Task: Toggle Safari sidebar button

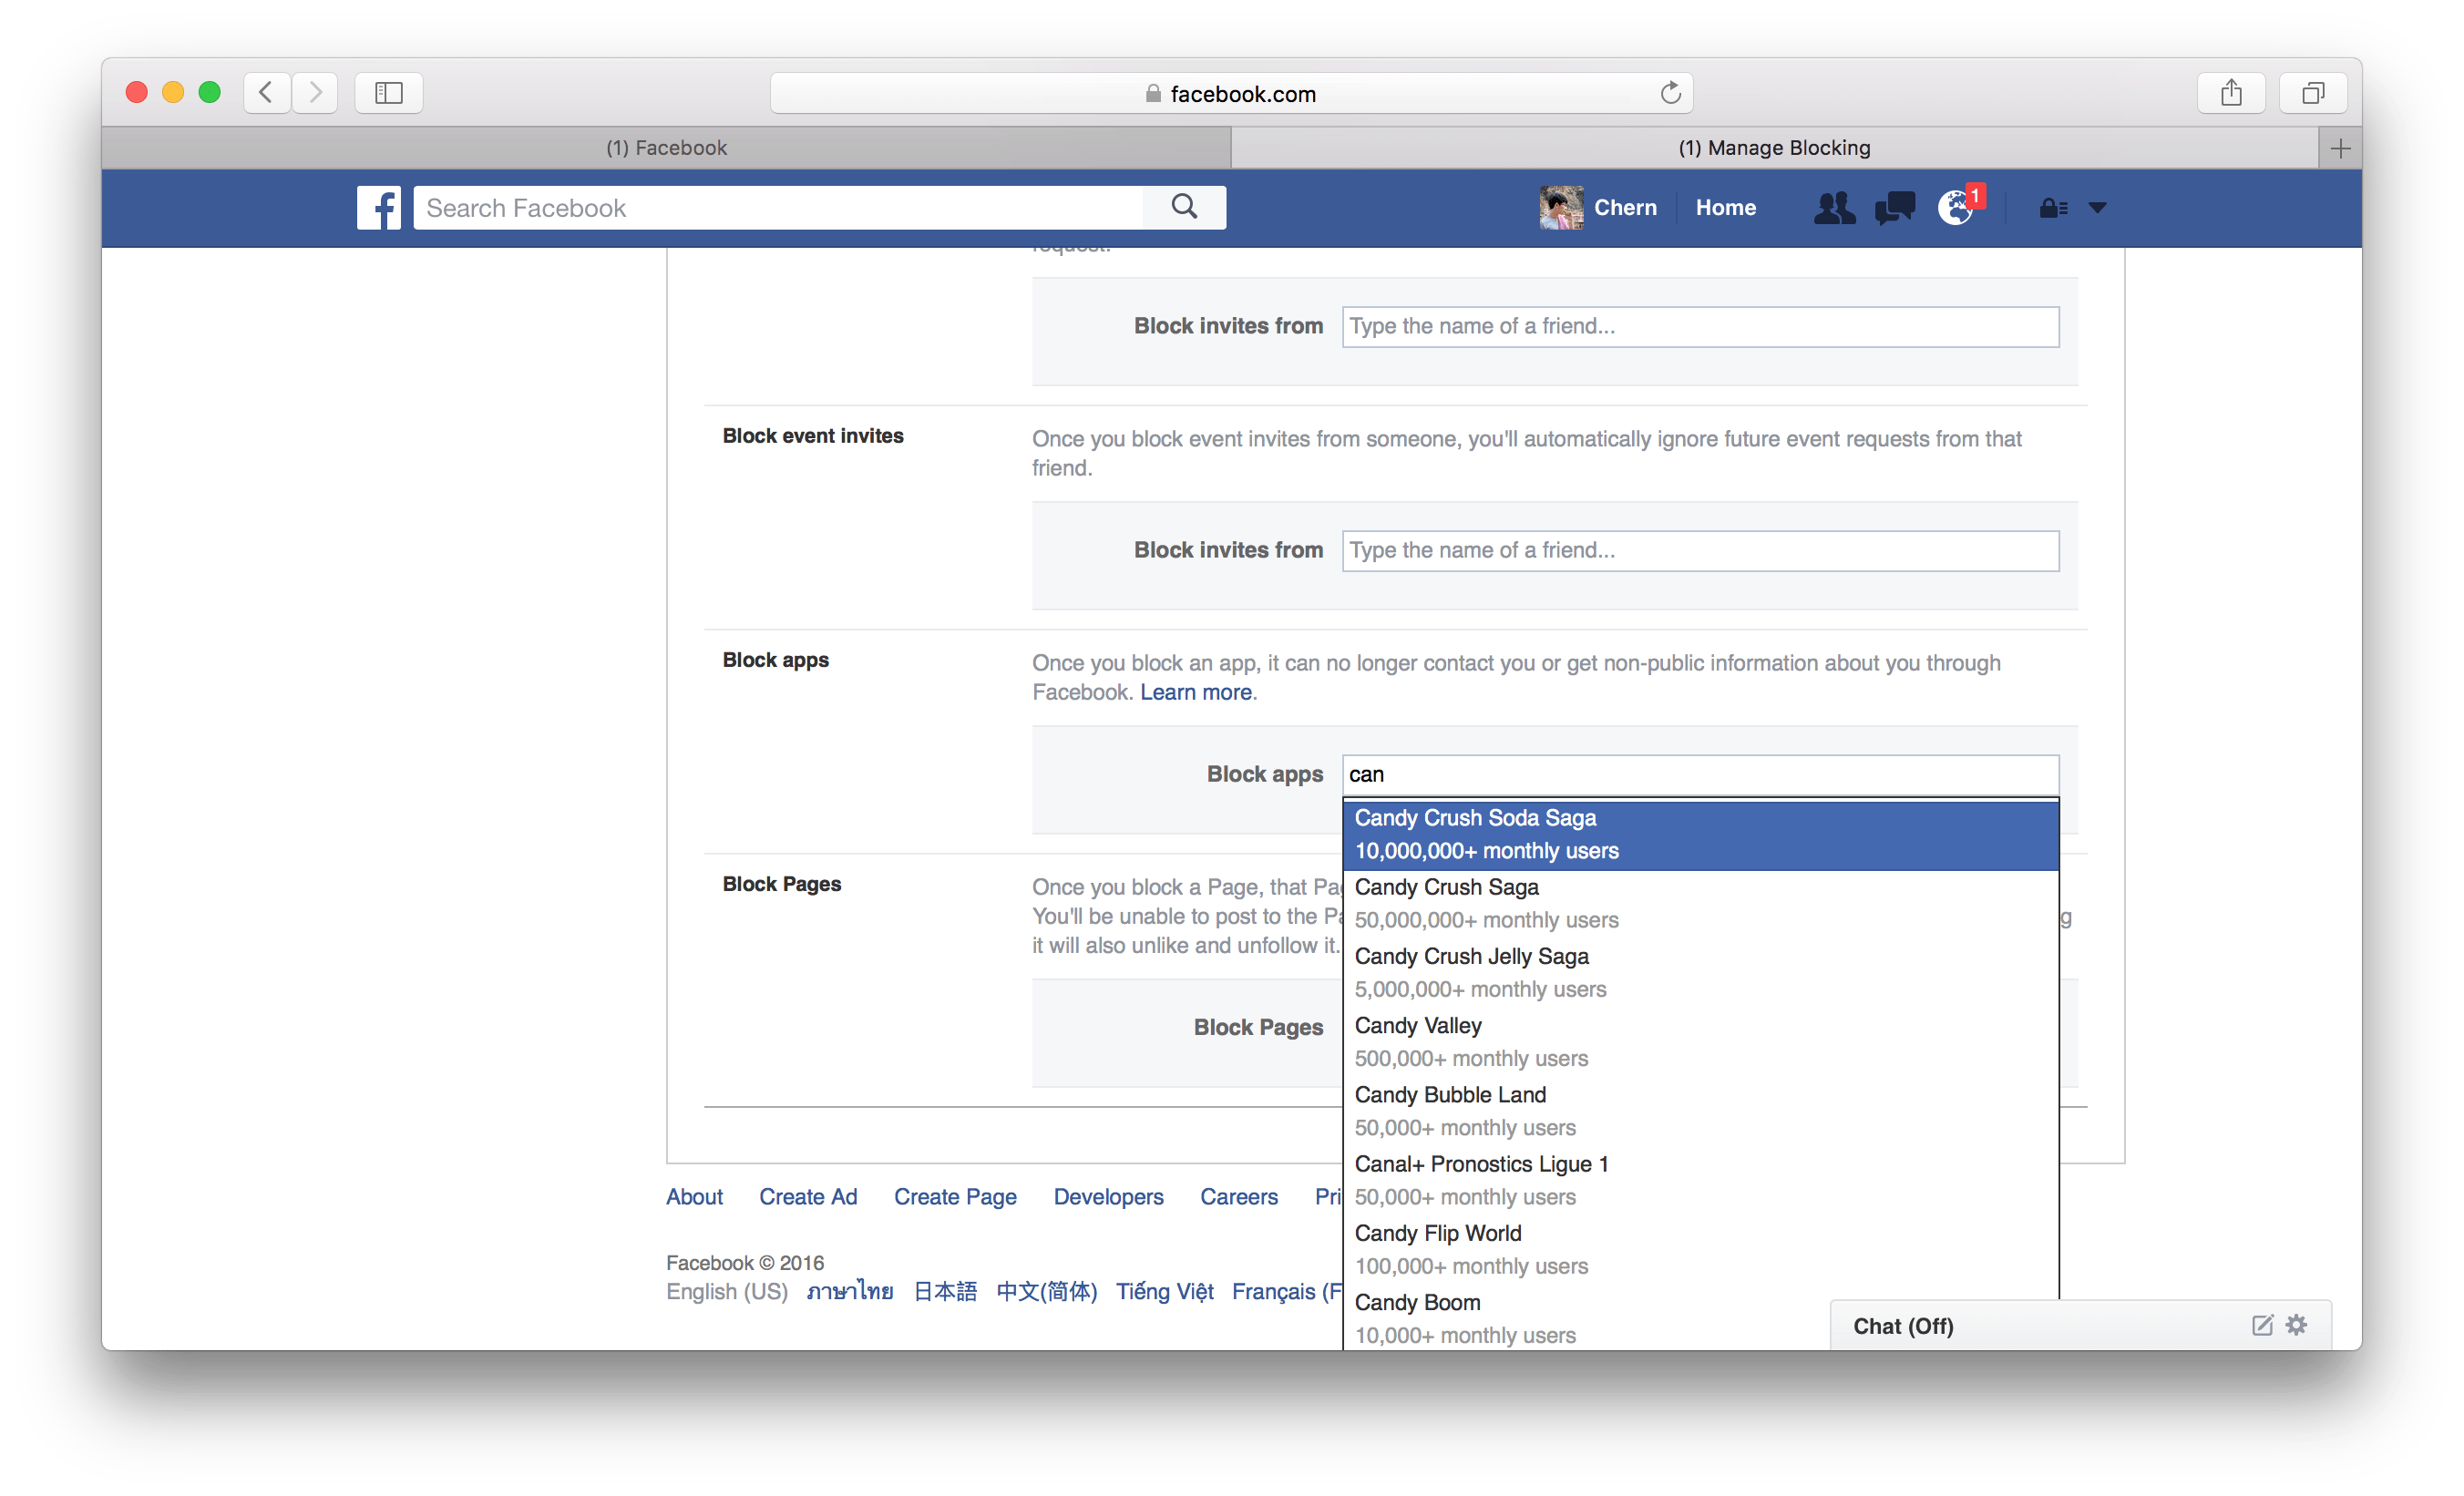Action: coord(389,93)
